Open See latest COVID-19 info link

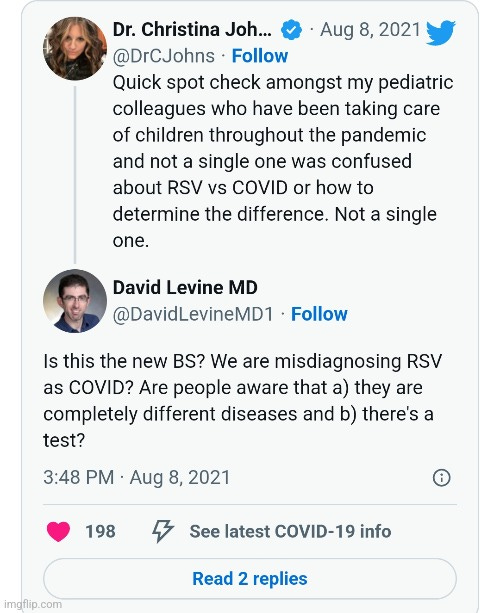coord(290,531)
